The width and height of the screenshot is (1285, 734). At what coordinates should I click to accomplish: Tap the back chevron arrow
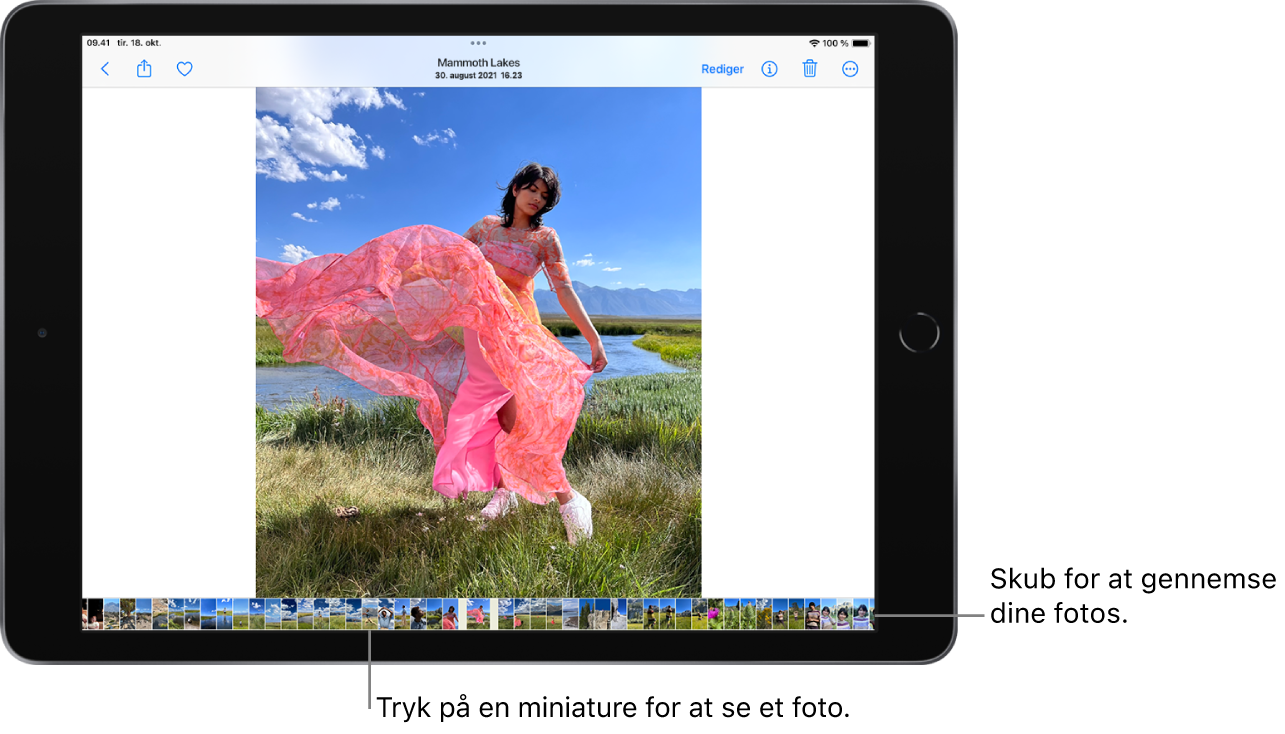105,69
